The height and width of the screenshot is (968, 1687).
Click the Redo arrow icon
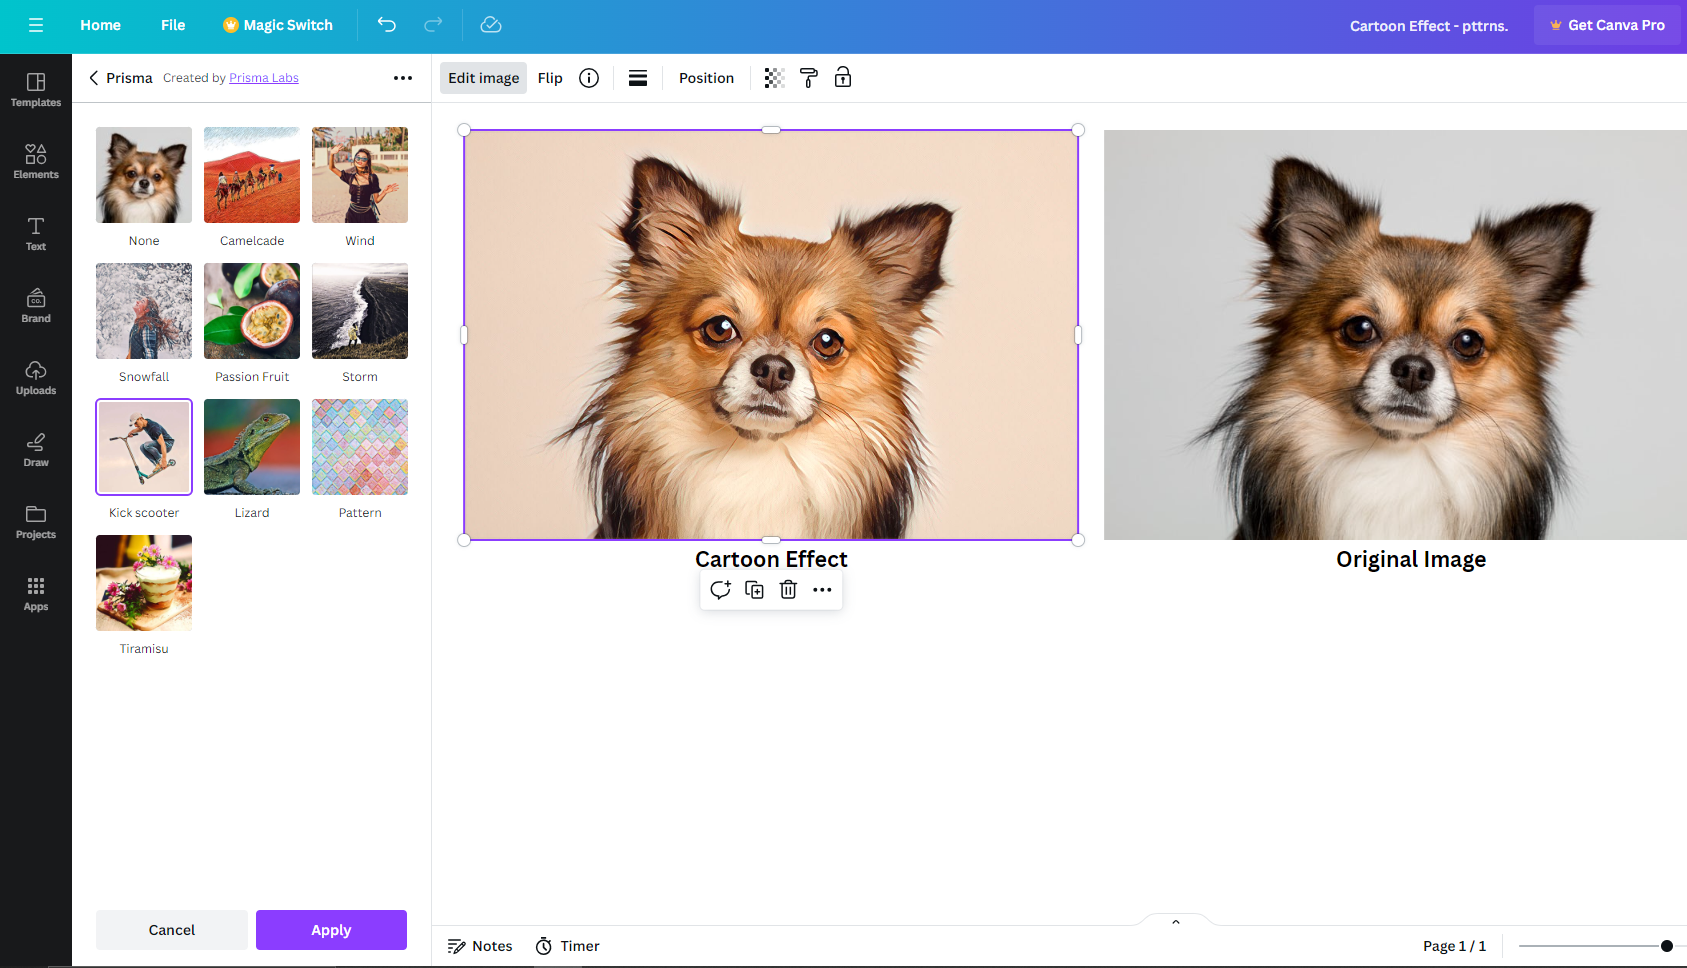point(433,25)
